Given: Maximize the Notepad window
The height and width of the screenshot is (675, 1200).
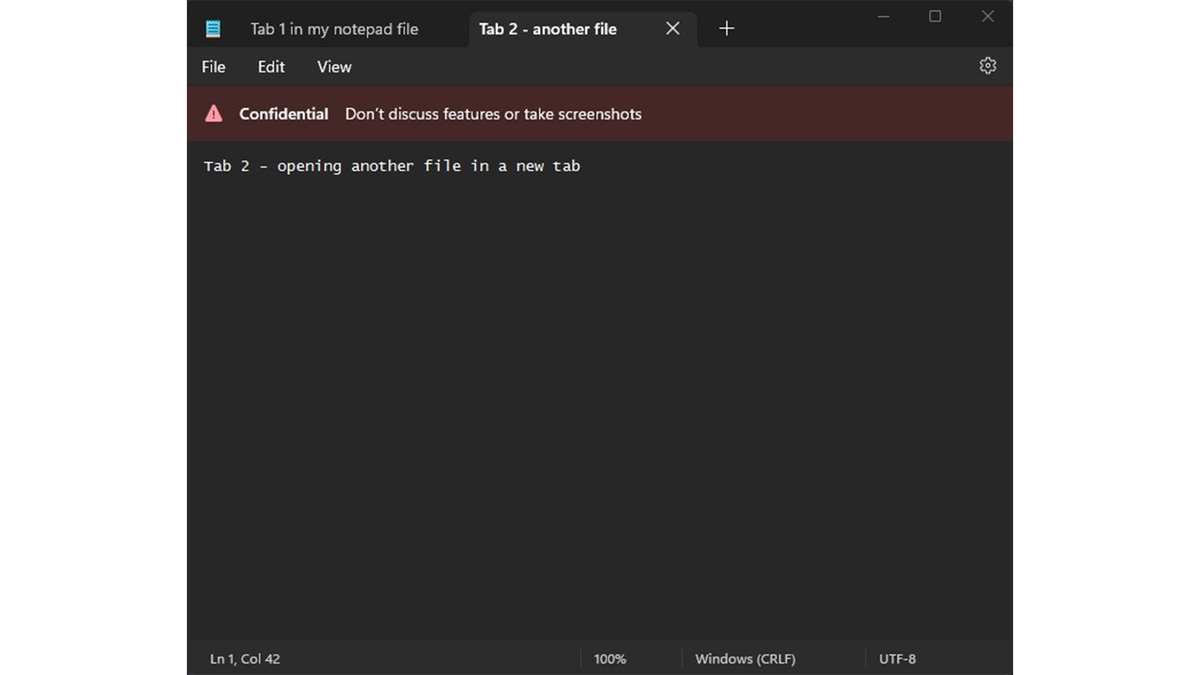Looking at the screenshot, I should [x=934, y=16].
